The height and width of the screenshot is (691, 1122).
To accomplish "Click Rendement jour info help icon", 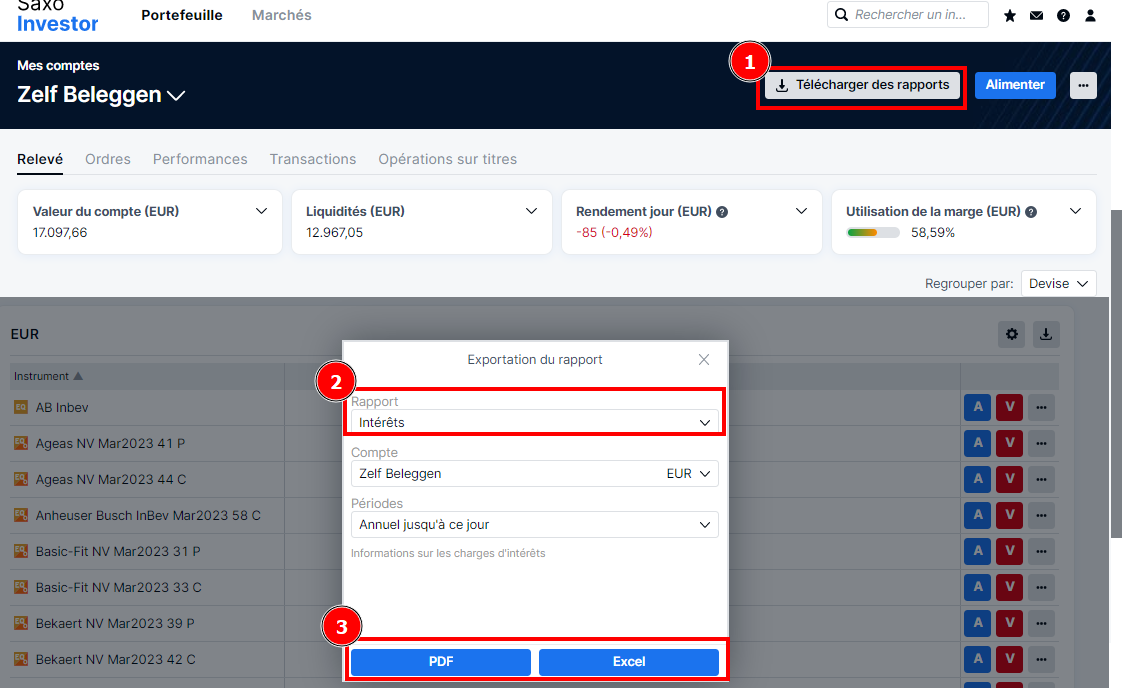I will 722,212.
